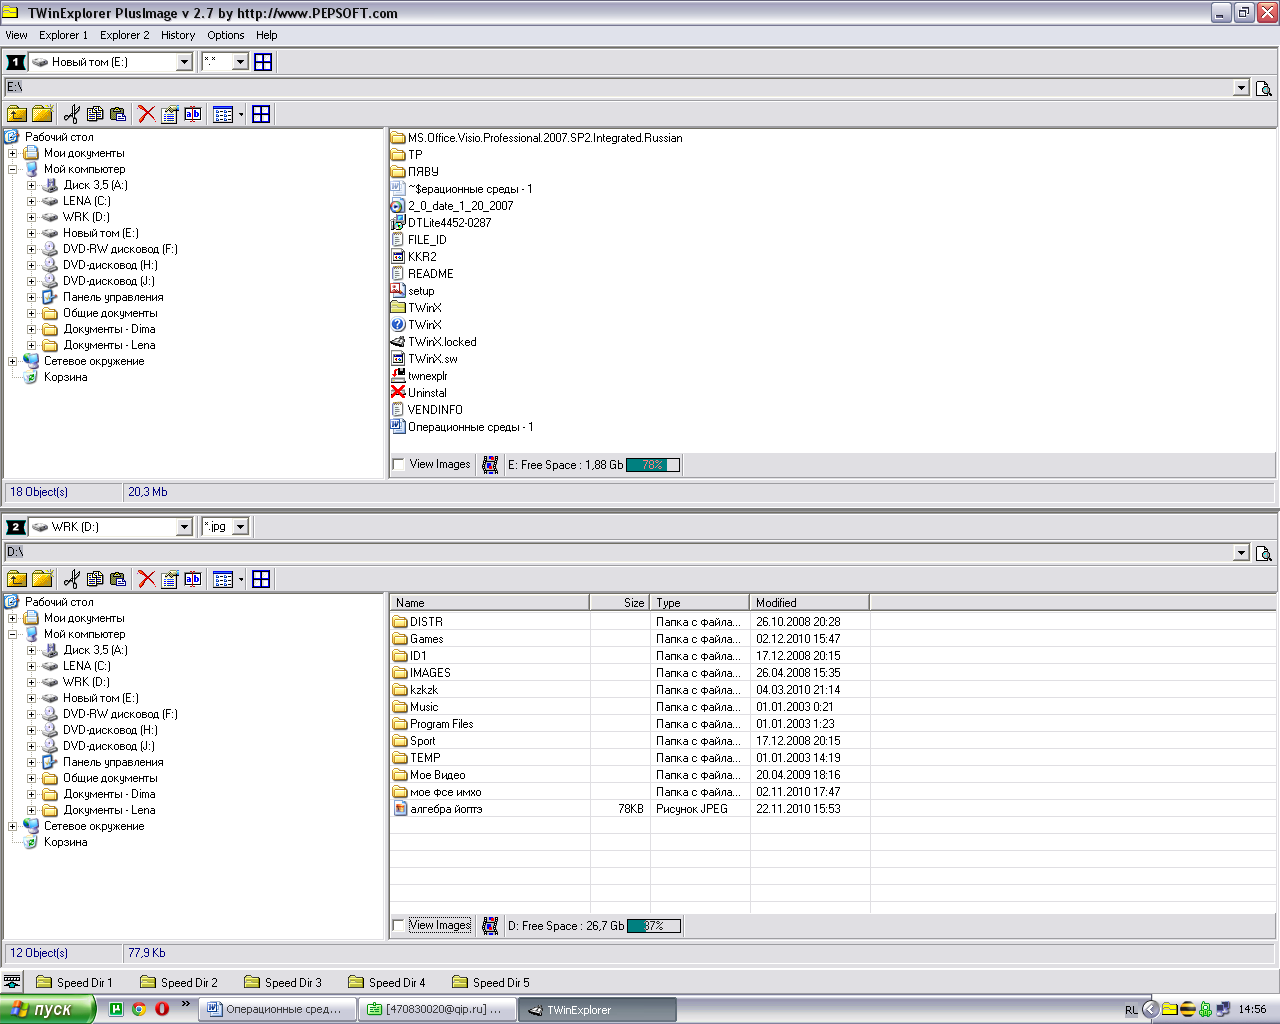This screenshot has height=1024, width=1280.
Task: Click Up folder icon in Explorer 2 toolbar
Action: click(x=17, y=579)
